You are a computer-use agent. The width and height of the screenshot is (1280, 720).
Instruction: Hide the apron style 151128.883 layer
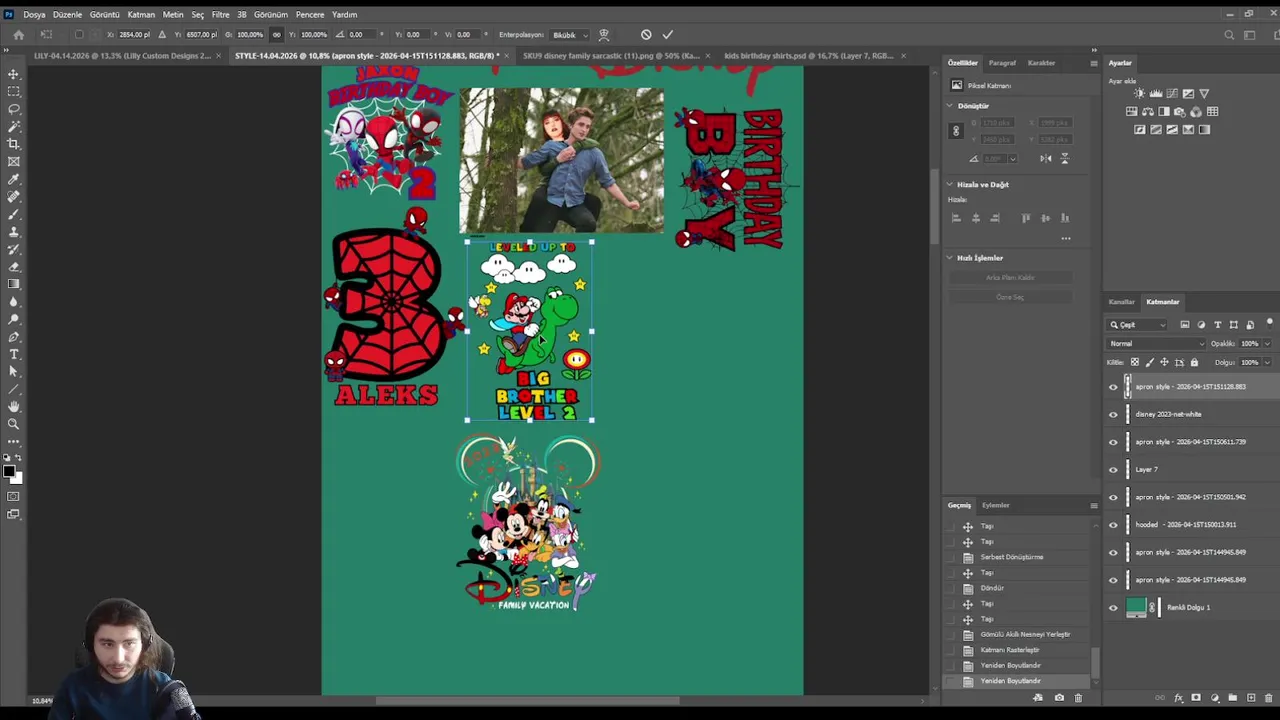pyautogui.click(x=1113, y=387)
